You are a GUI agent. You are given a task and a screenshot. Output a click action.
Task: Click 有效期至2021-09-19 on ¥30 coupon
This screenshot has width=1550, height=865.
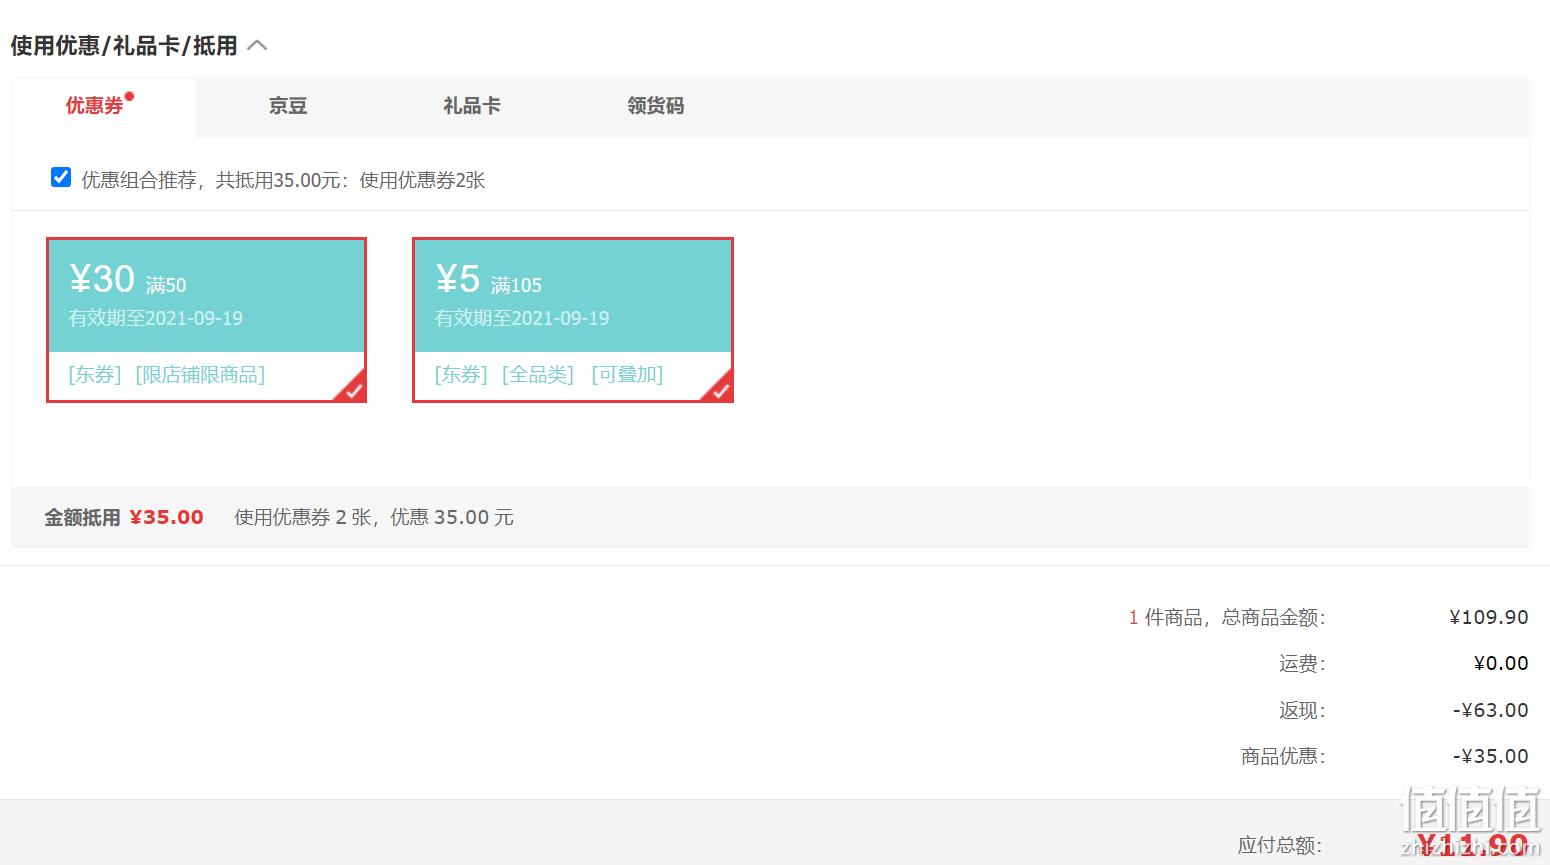pyautogui.click(x=156, y=318)
